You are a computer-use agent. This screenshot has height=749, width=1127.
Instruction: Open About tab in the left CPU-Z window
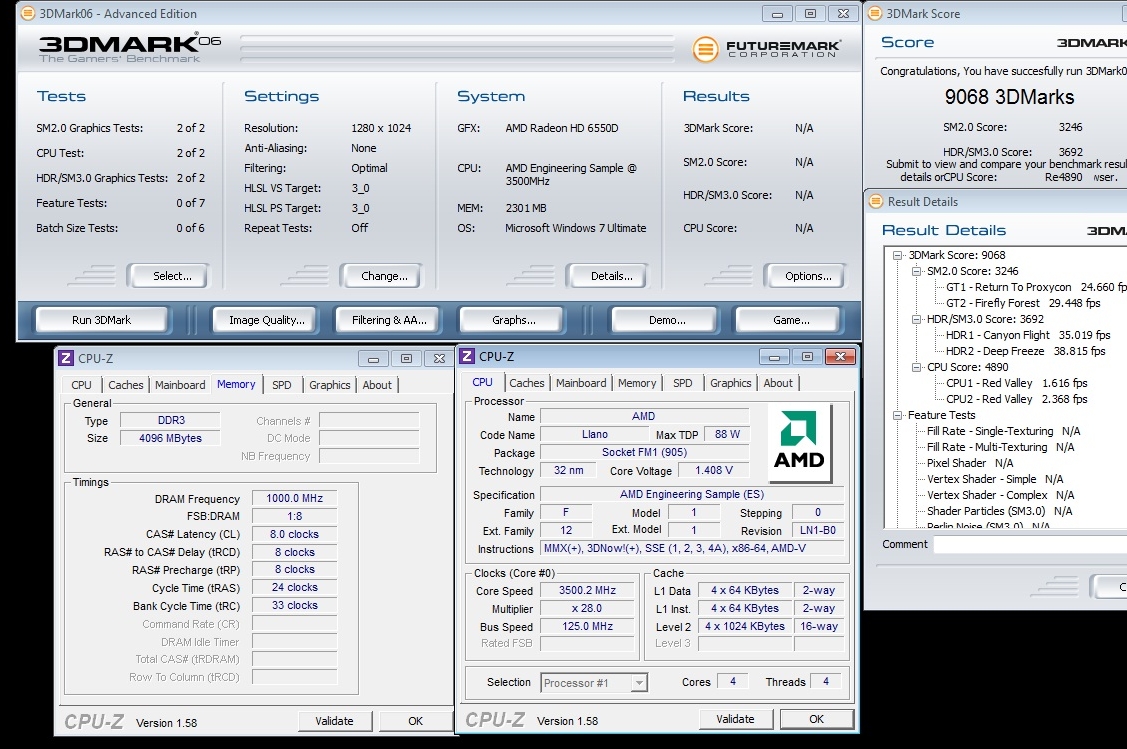pyautogui.click(x=377, y=385)
